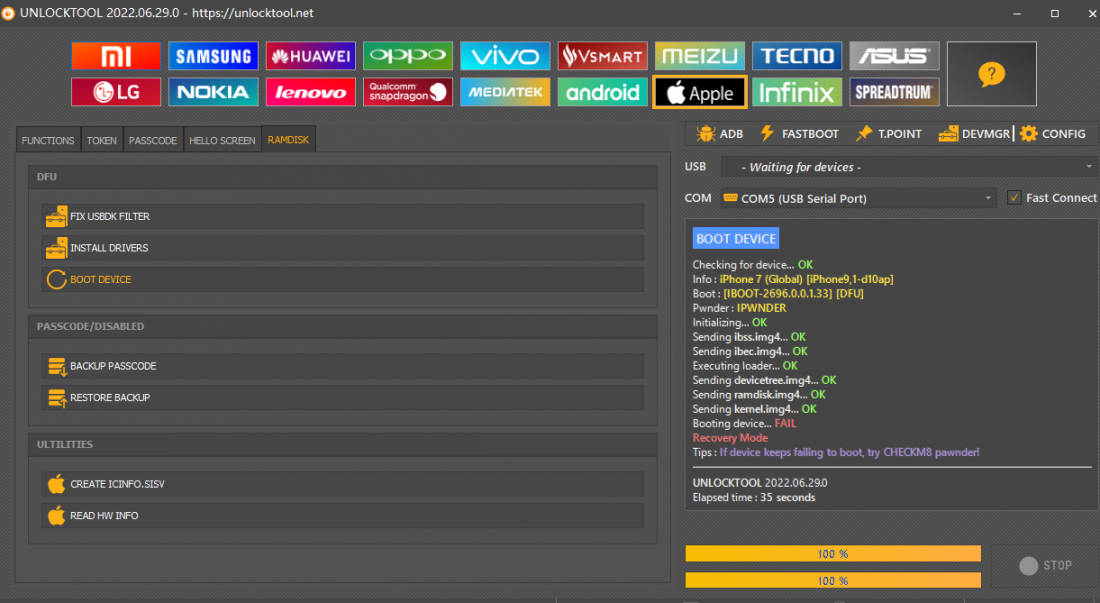
Task: Open the ASUS brand section
Action: 894,56
